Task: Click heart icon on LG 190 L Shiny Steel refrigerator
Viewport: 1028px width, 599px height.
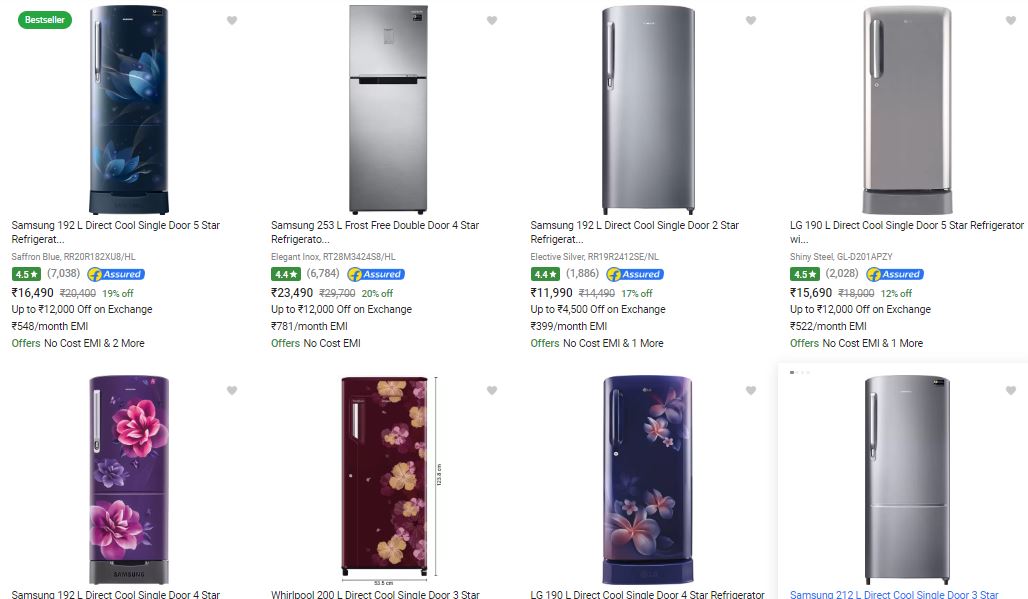Action: click(x=1010, y=21)
